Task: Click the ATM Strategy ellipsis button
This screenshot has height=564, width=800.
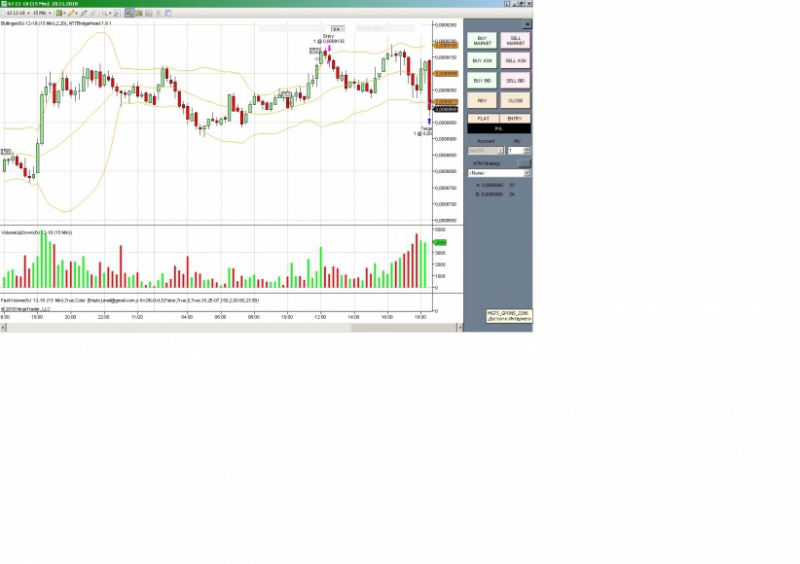Action: point(524,163)
